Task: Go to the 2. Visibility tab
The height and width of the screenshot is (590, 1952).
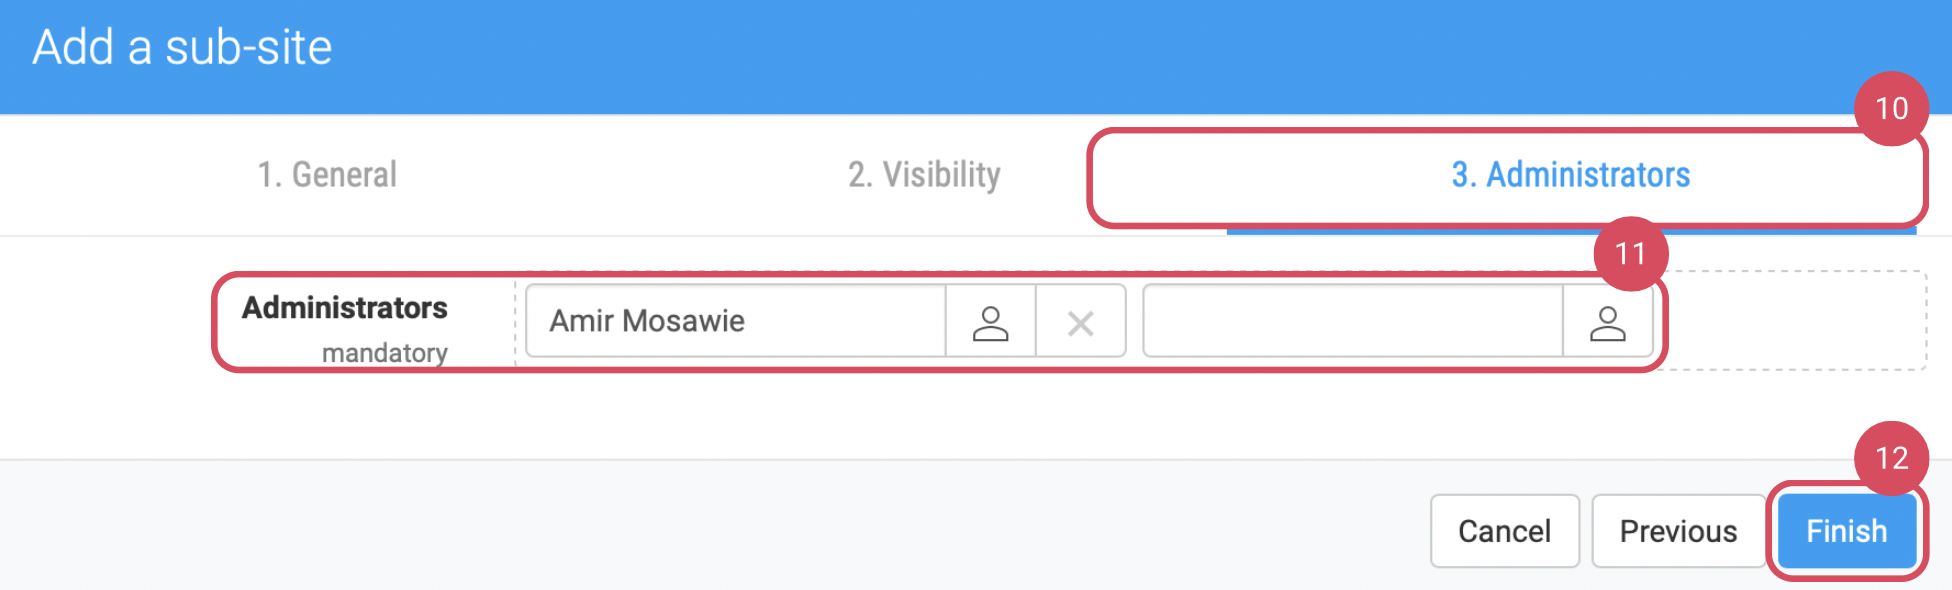Action: [x=924, y=175]
